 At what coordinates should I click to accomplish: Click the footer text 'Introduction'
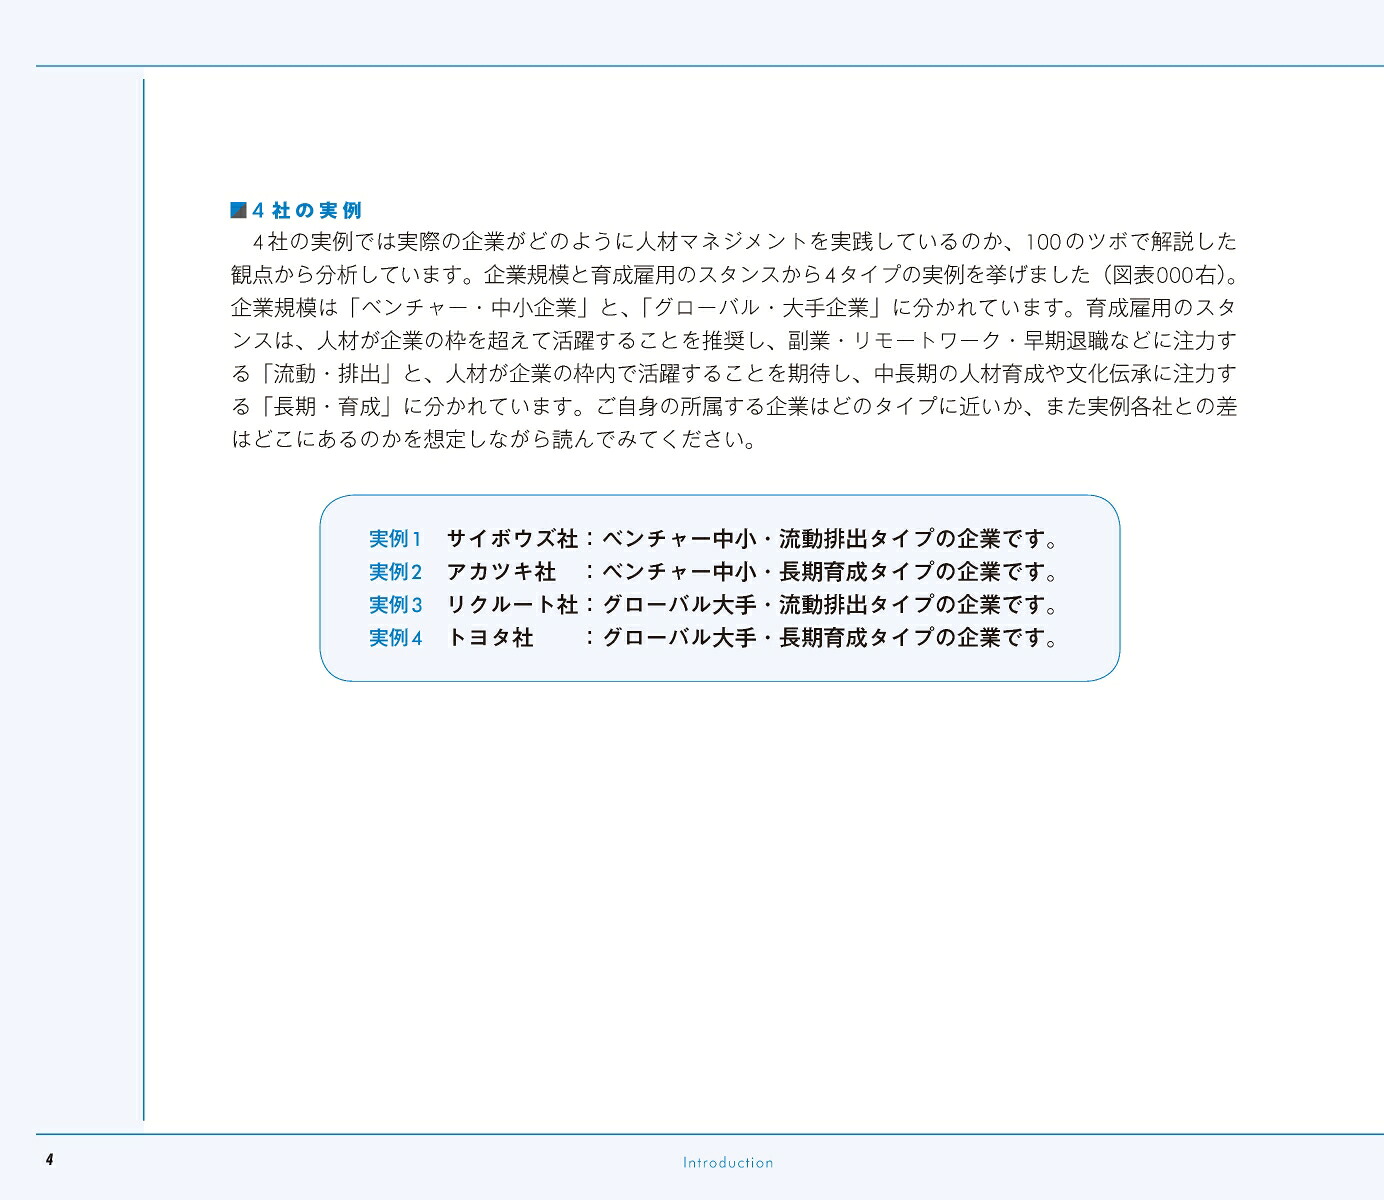point(728,1163)
